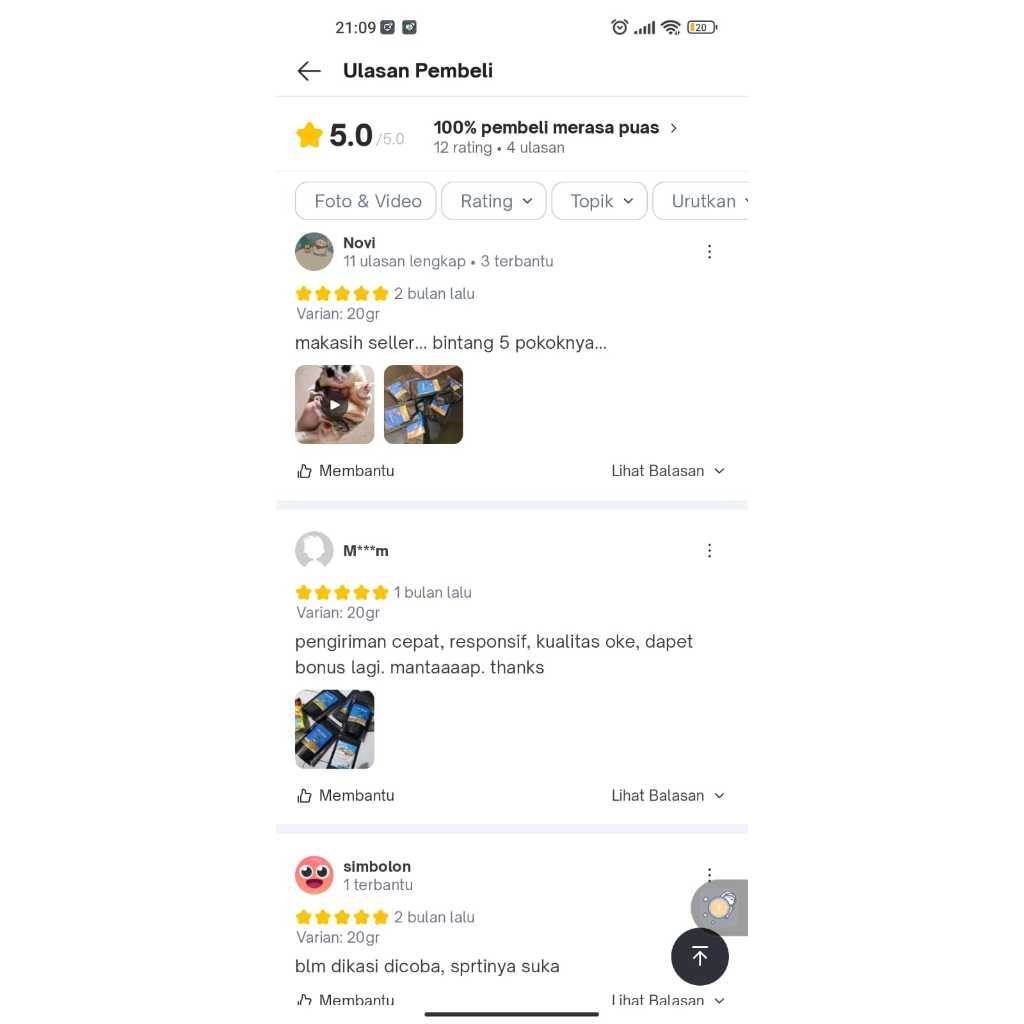Expand Lihat Balasan under Novi's review
Viewport: 1024px width, 1024px height.
tap(668, 471)
